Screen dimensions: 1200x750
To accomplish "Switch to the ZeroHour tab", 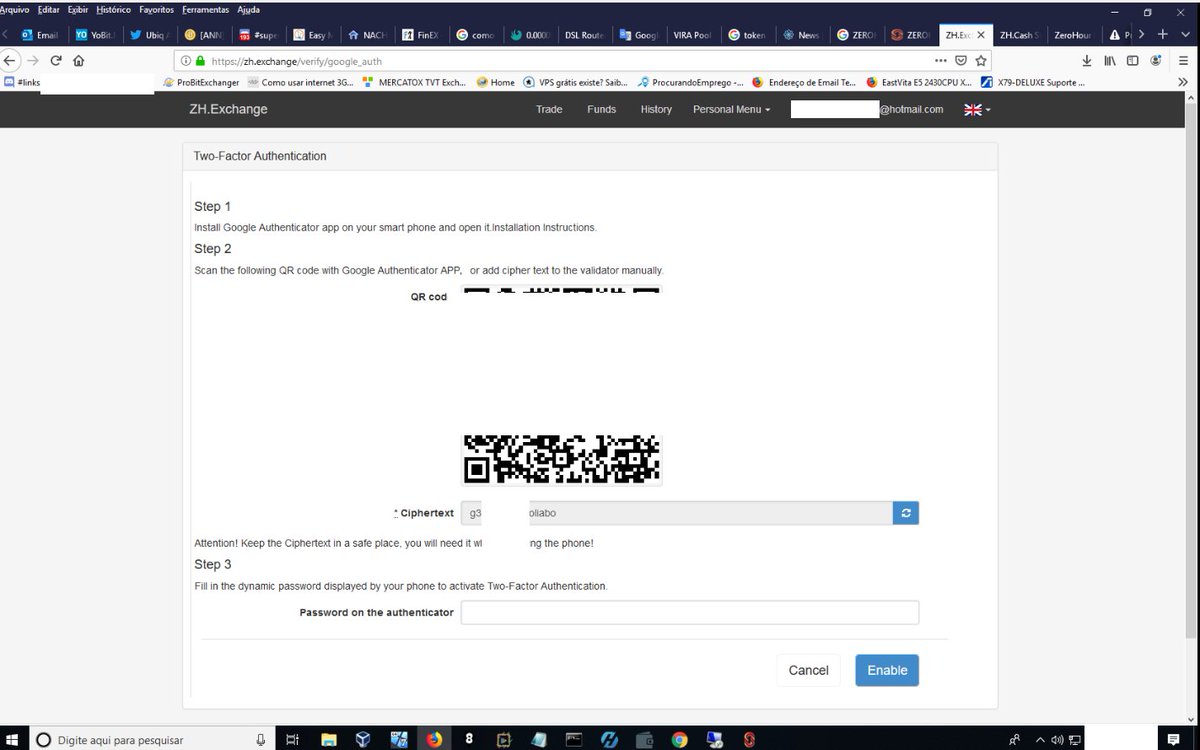I will tap(1072, 35).
